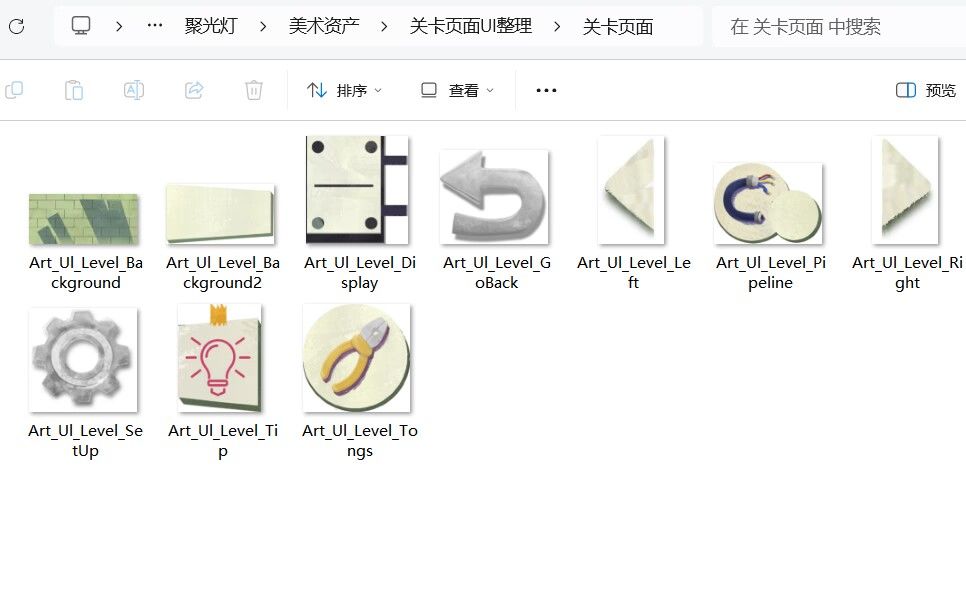
Task: Navigate to 关卡页面UI整理 breadcrumb folder
Action: tap(471, 26)
